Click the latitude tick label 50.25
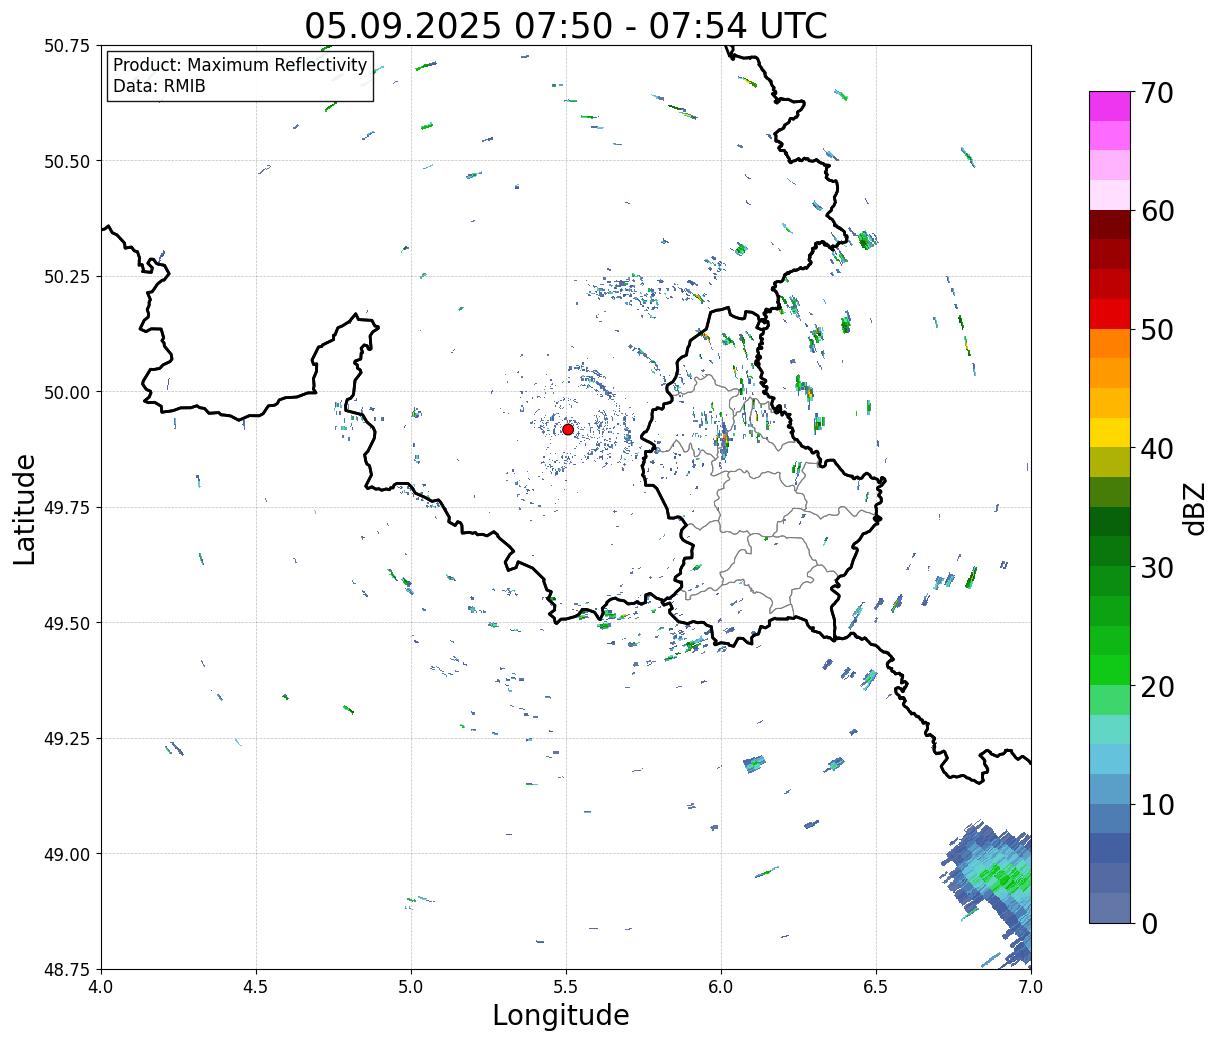The image size is (1219, 1040). [66, 277]
